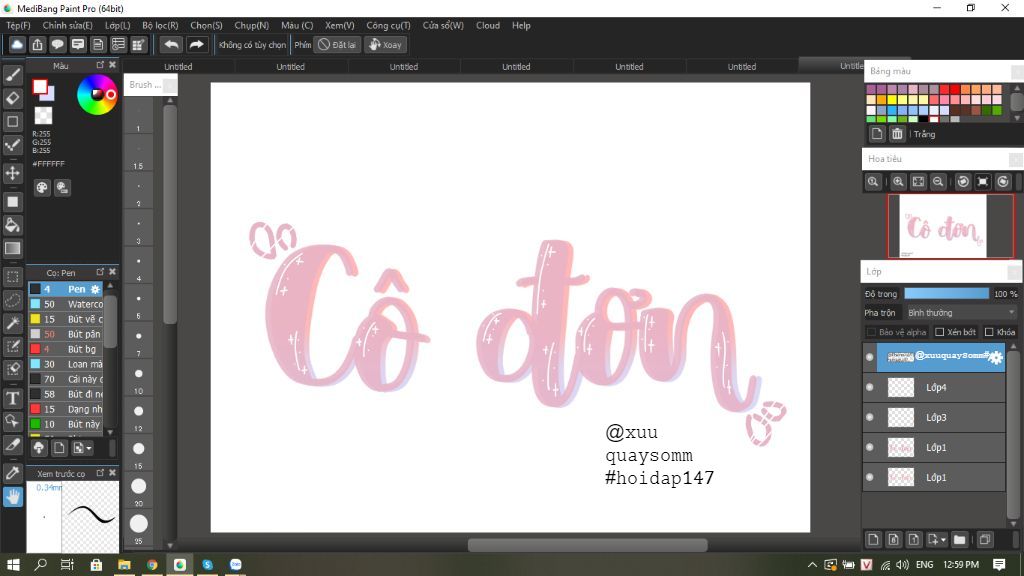1024x576 pixels.
Task: Click the Redo arrow in toolbar
Action: (x=196, y=44)
